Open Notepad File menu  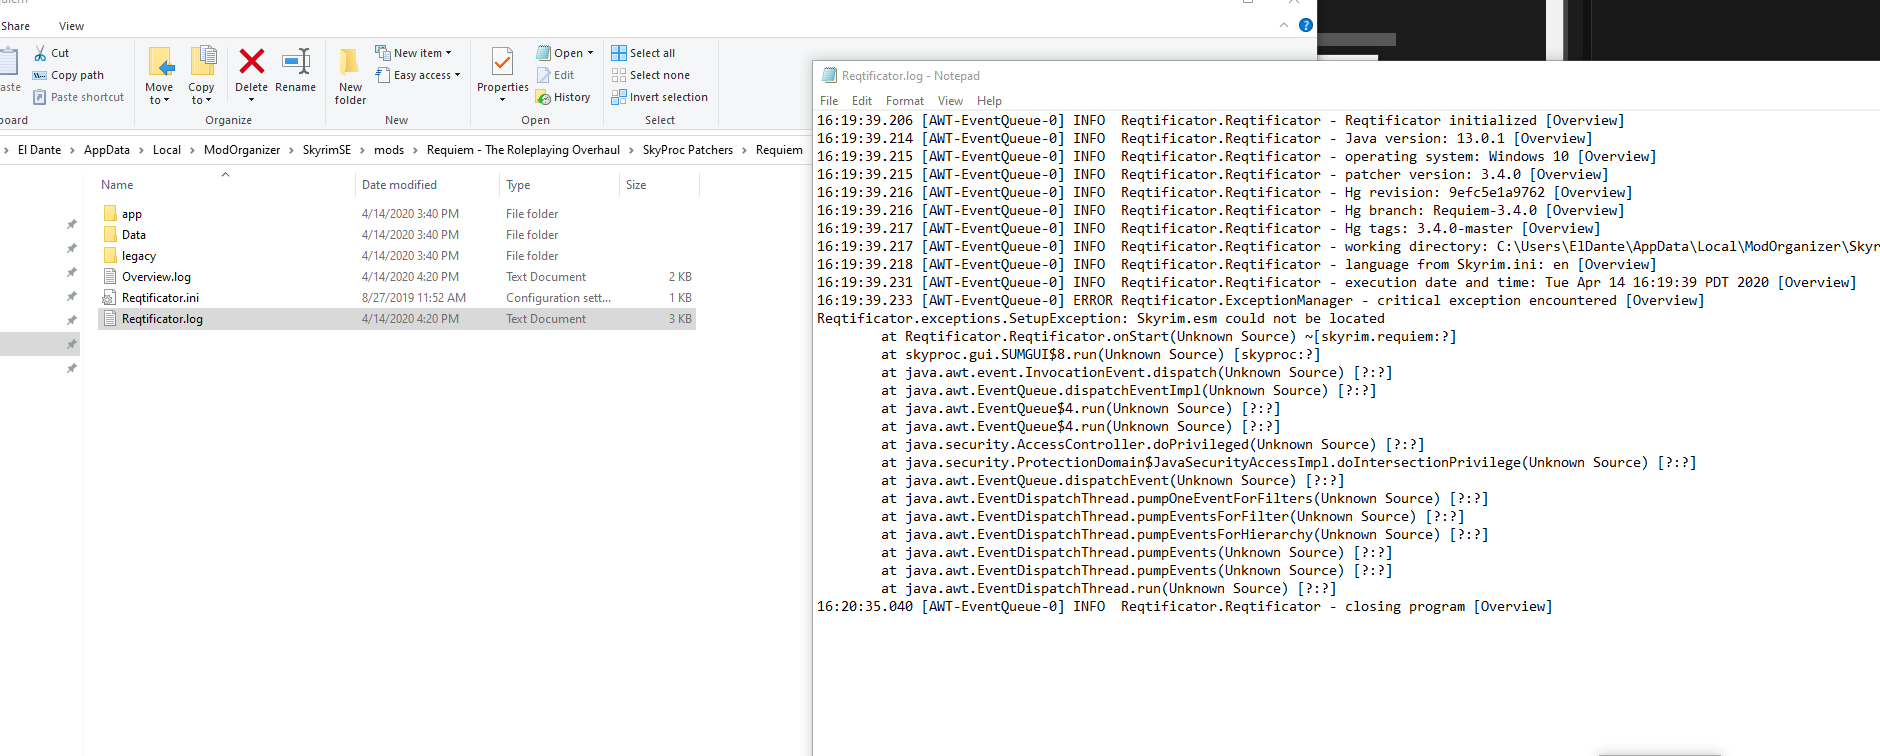pyautogui.click(x=829, y=101)
